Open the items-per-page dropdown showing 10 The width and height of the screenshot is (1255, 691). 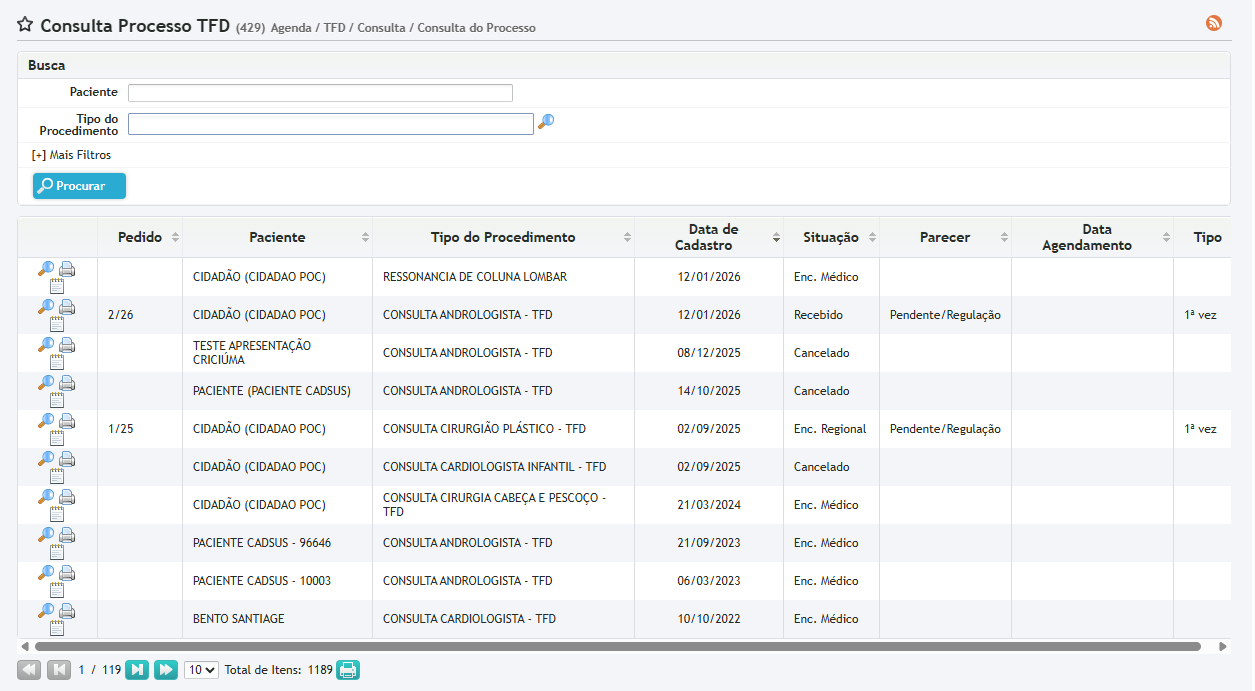click(201, 670)
